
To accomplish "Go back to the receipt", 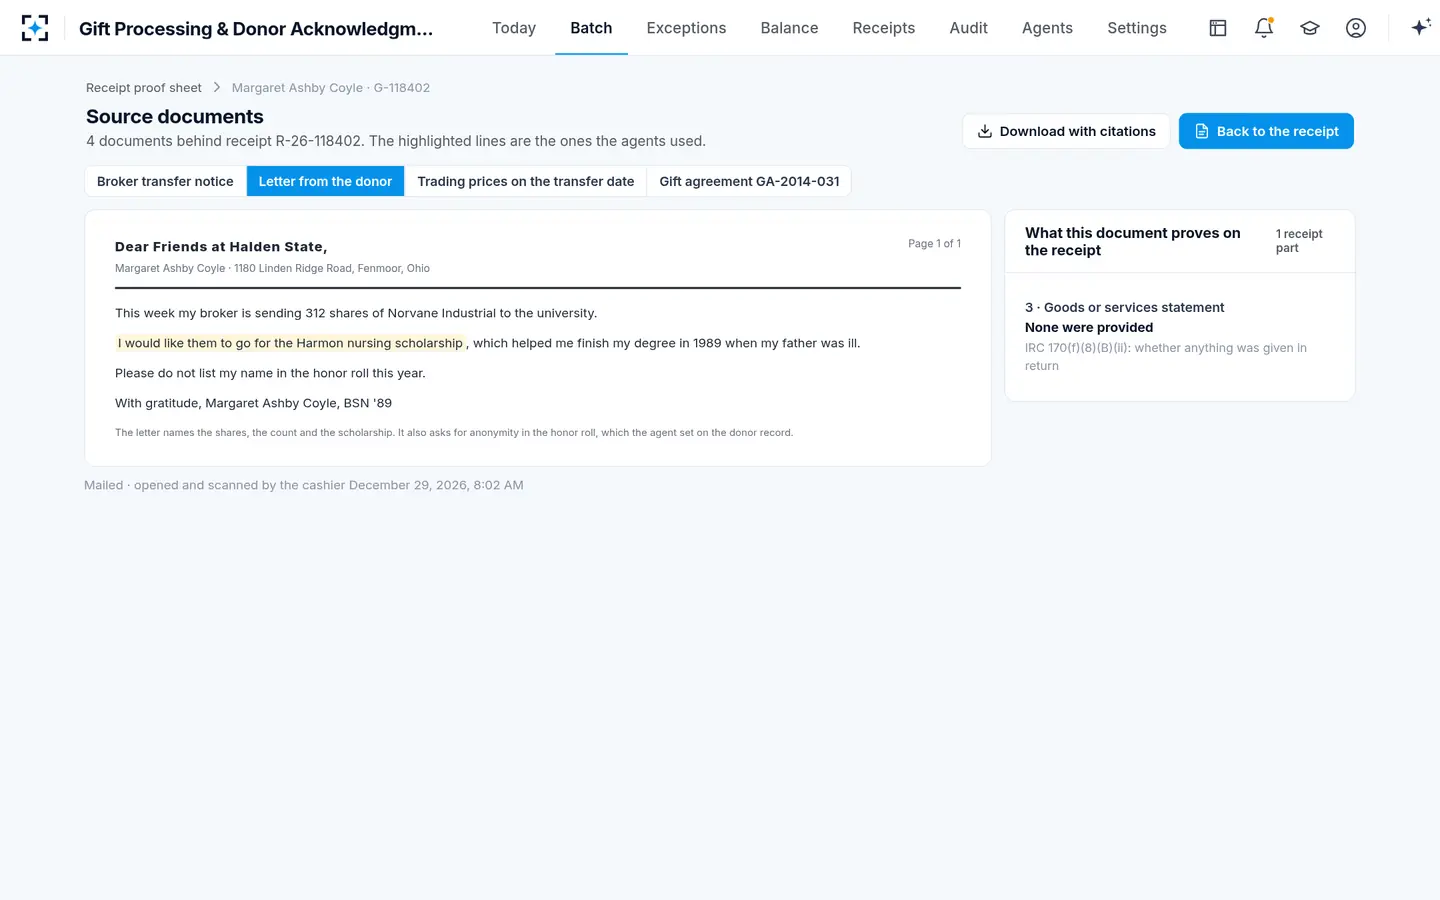I will (1266, 131).
